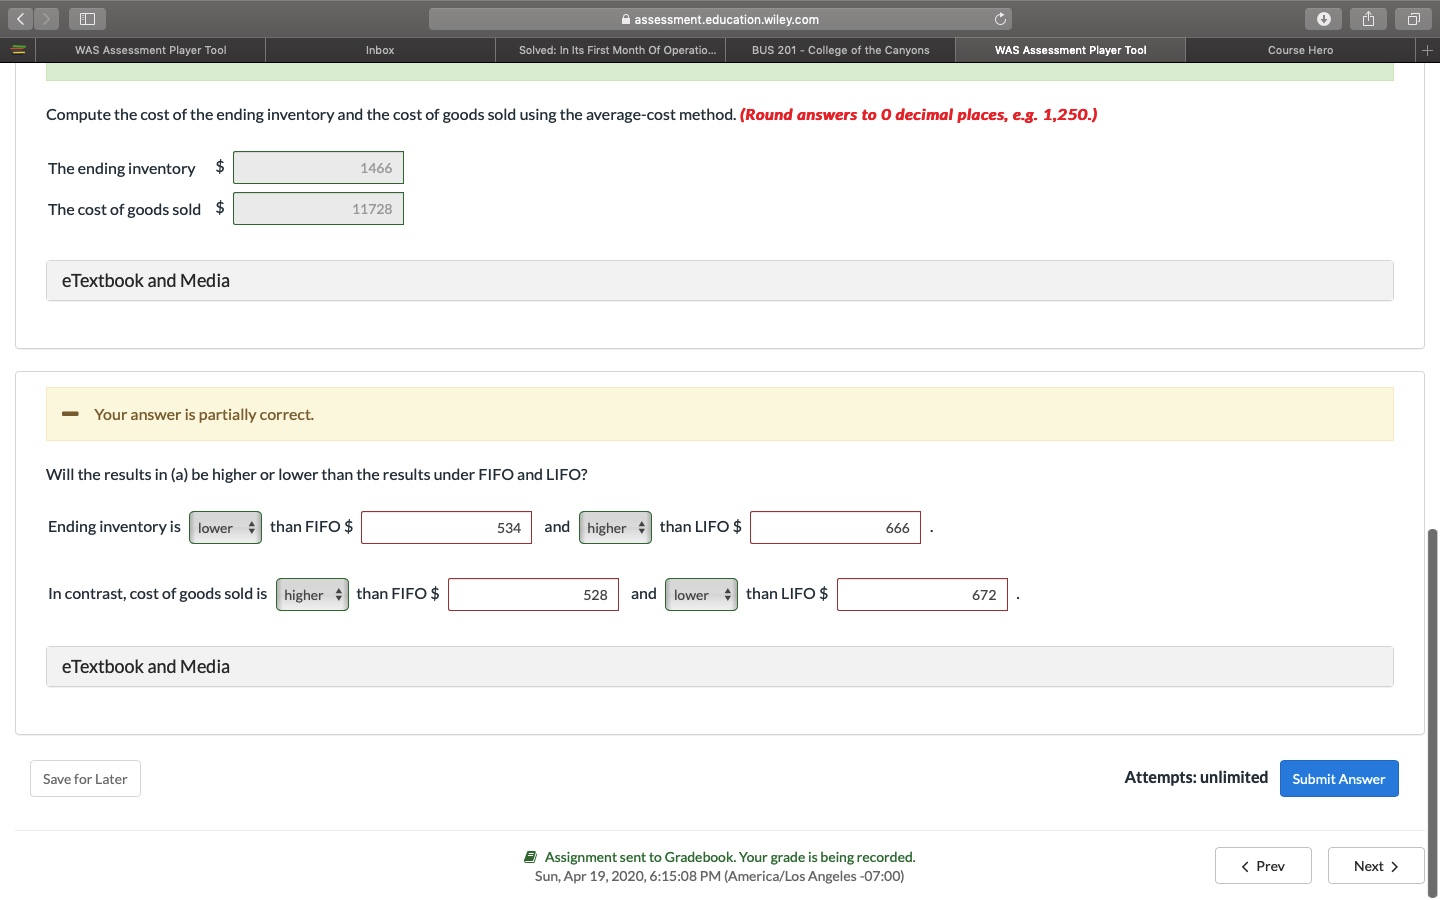
Task: Expand the first eTextbook and Media section
Action: click(x=720, y=281)
